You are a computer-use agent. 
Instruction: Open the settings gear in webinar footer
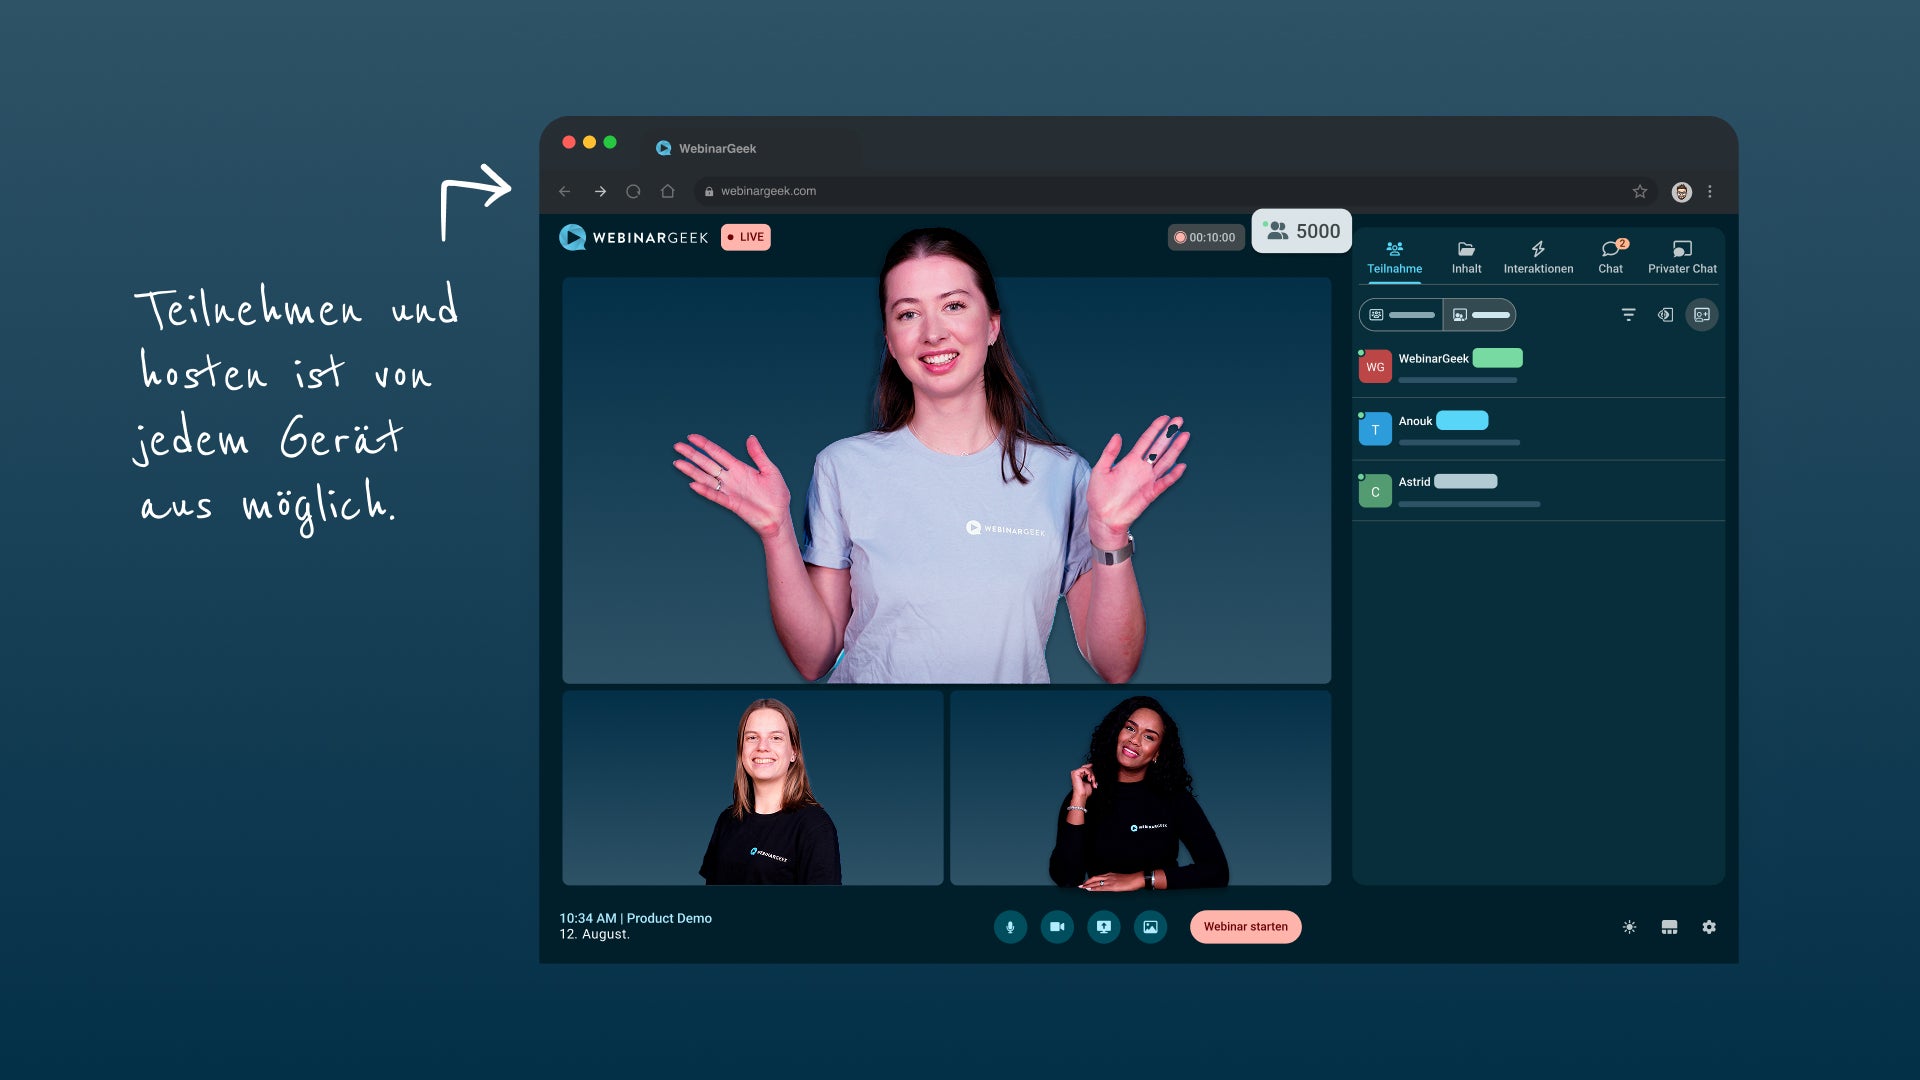coord(1709,927)
